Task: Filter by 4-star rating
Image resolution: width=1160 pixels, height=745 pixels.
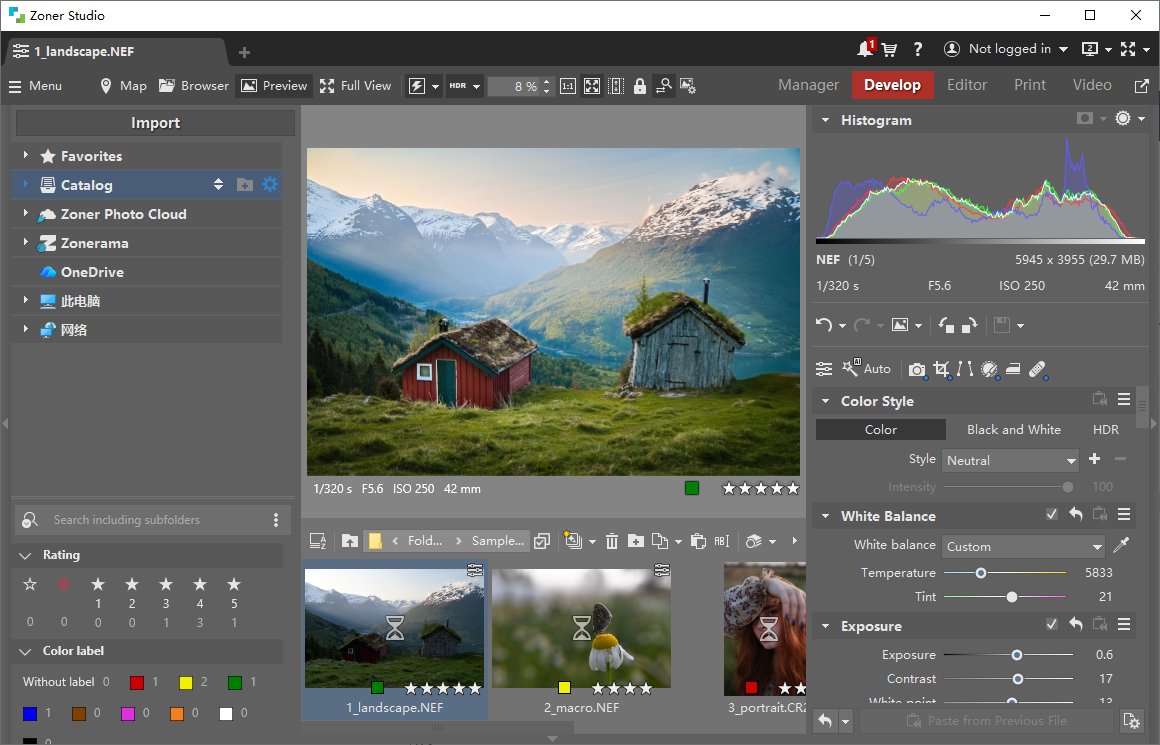Action: tap(200, 584)
